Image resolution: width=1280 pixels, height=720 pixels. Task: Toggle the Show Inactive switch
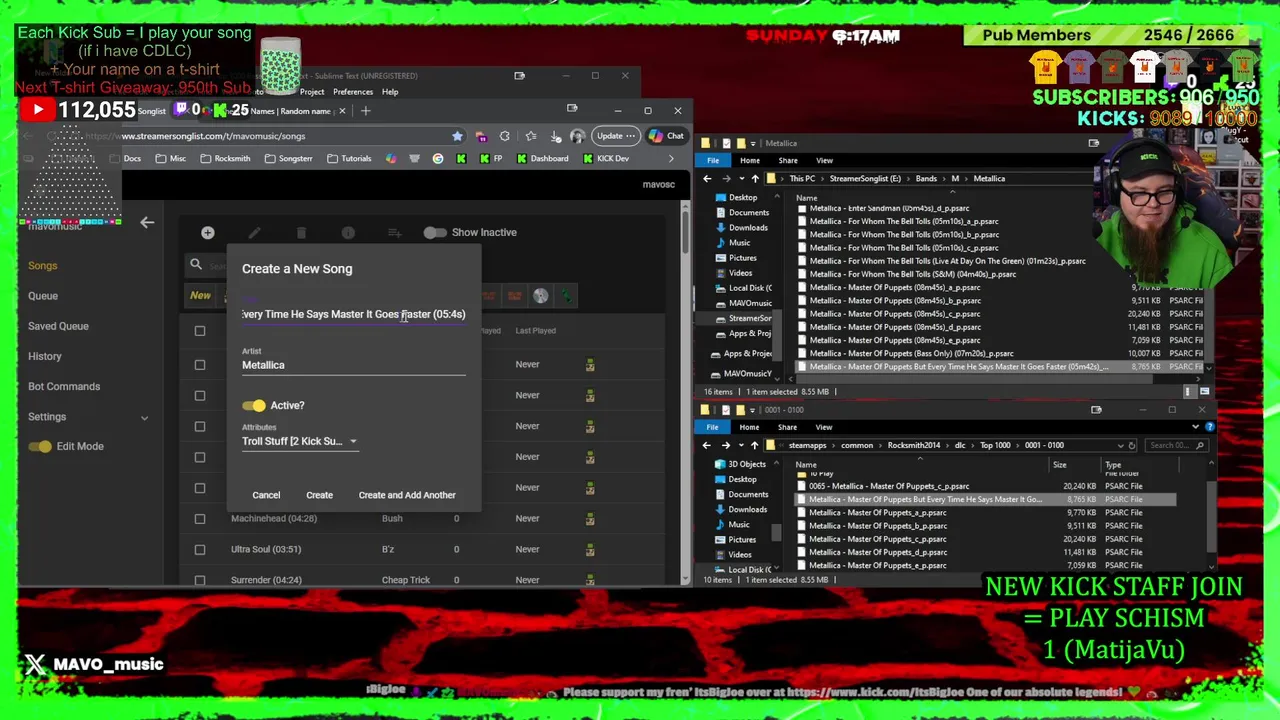tap(434, 233)
